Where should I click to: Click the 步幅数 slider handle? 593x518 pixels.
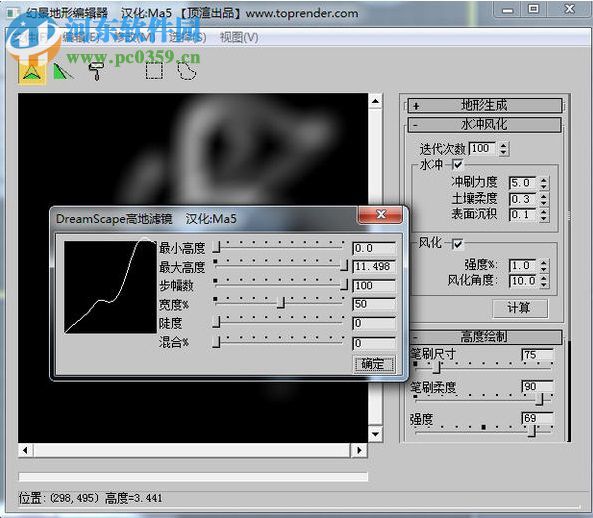(x=344, y=284)
